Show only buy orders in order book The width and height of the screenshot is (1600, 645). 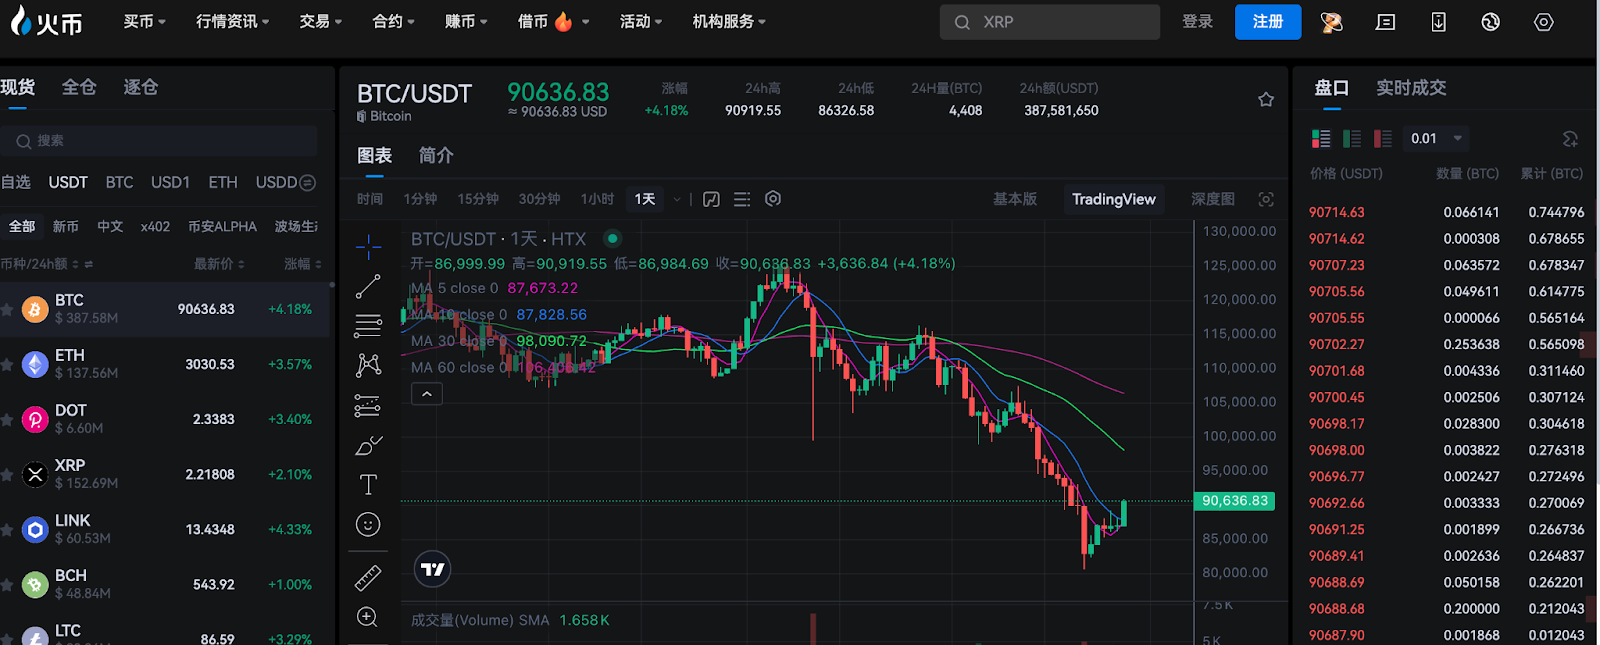click(x=1352, y=138)
